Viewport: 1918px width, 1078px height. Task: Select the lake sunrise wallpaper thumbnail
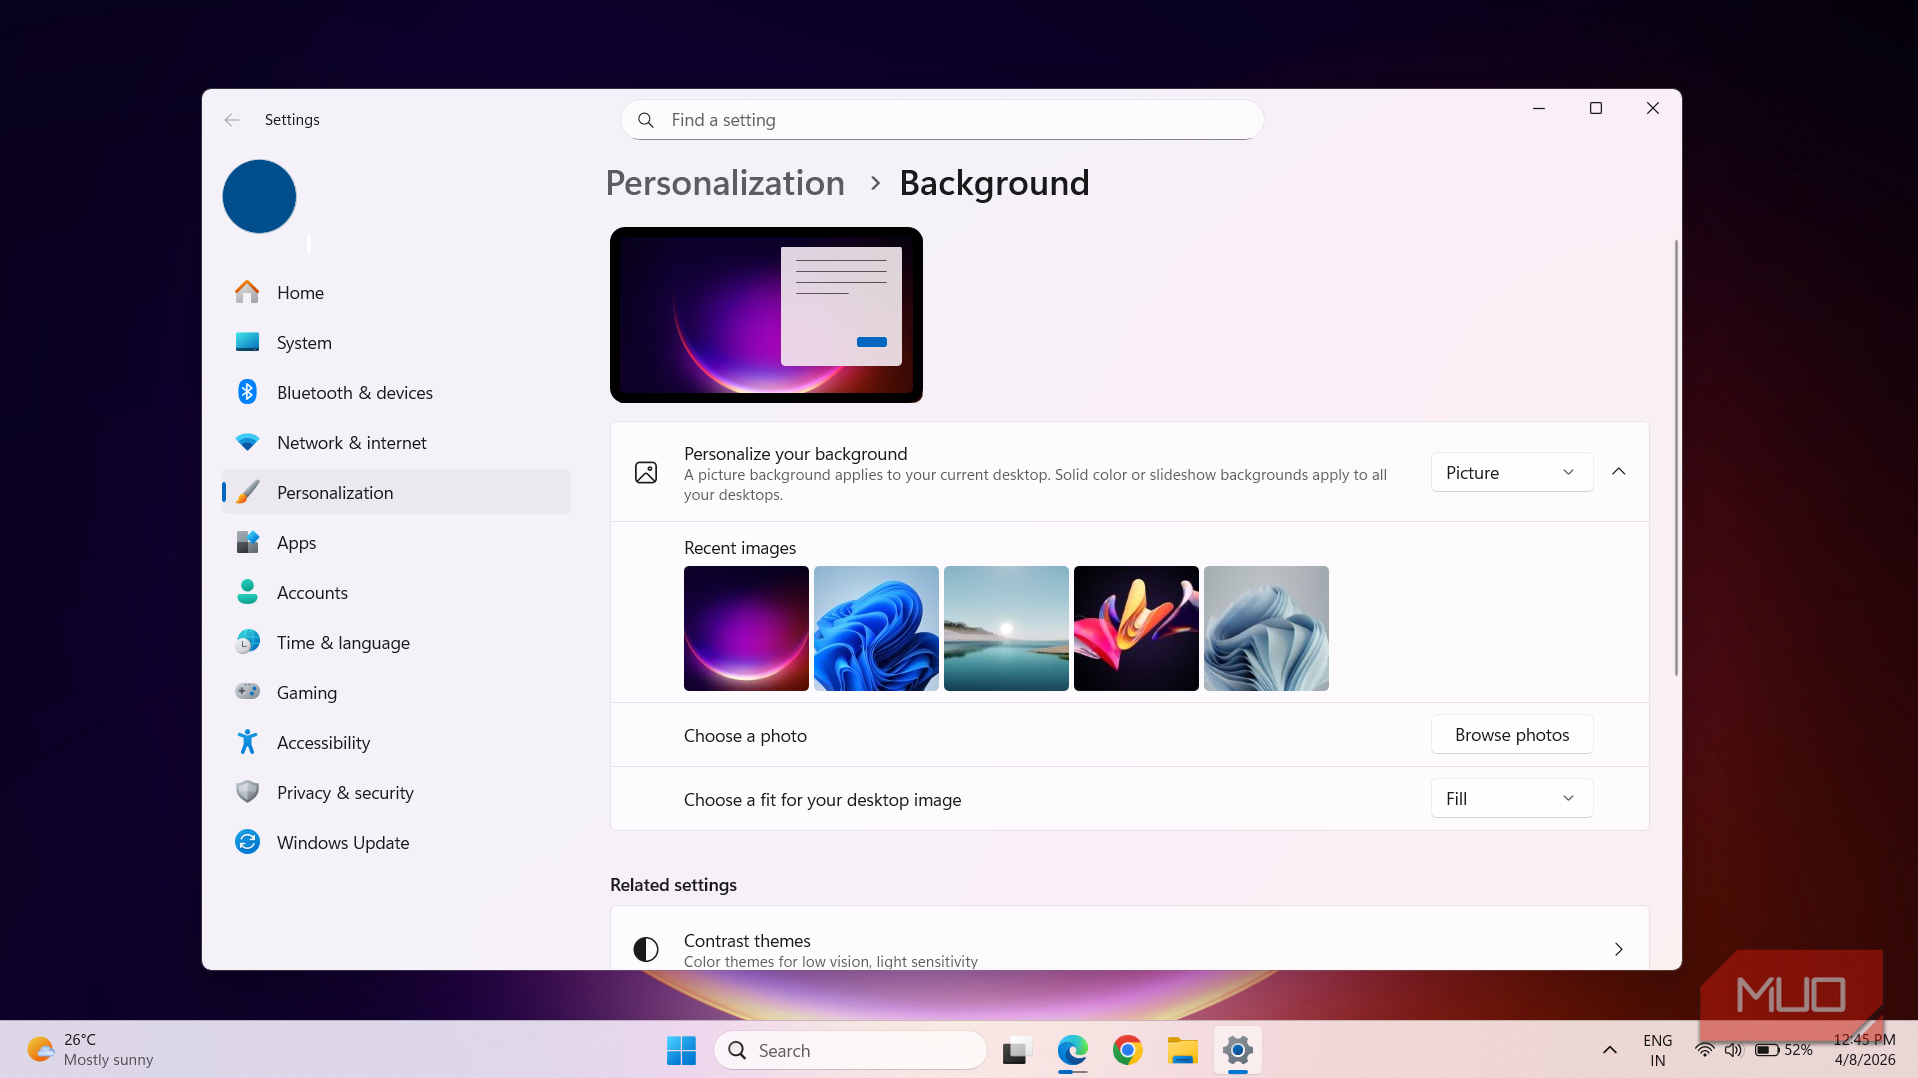(1006, 628)
